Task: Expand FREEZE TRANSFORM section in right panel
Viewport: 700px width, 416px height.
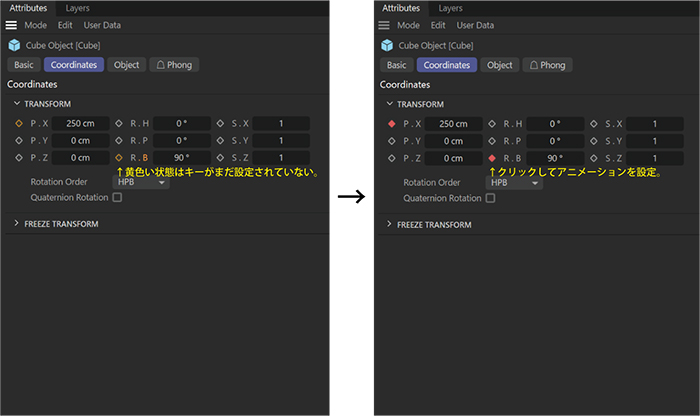Action: [x=390, y=225]
